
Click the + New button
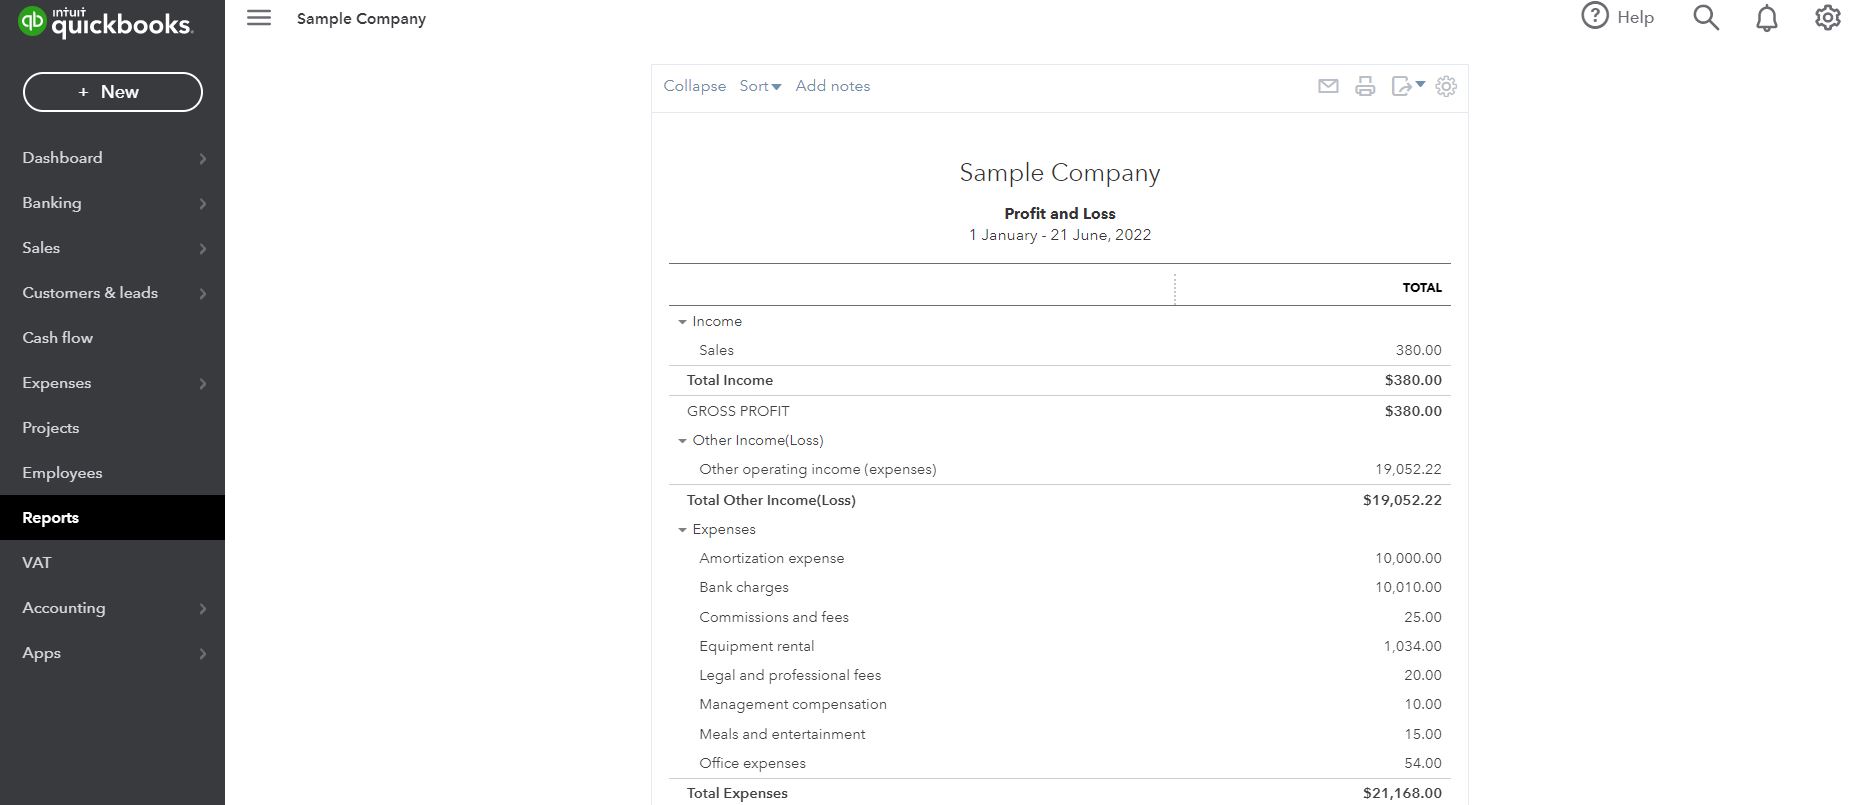click(x=113, y=92)
